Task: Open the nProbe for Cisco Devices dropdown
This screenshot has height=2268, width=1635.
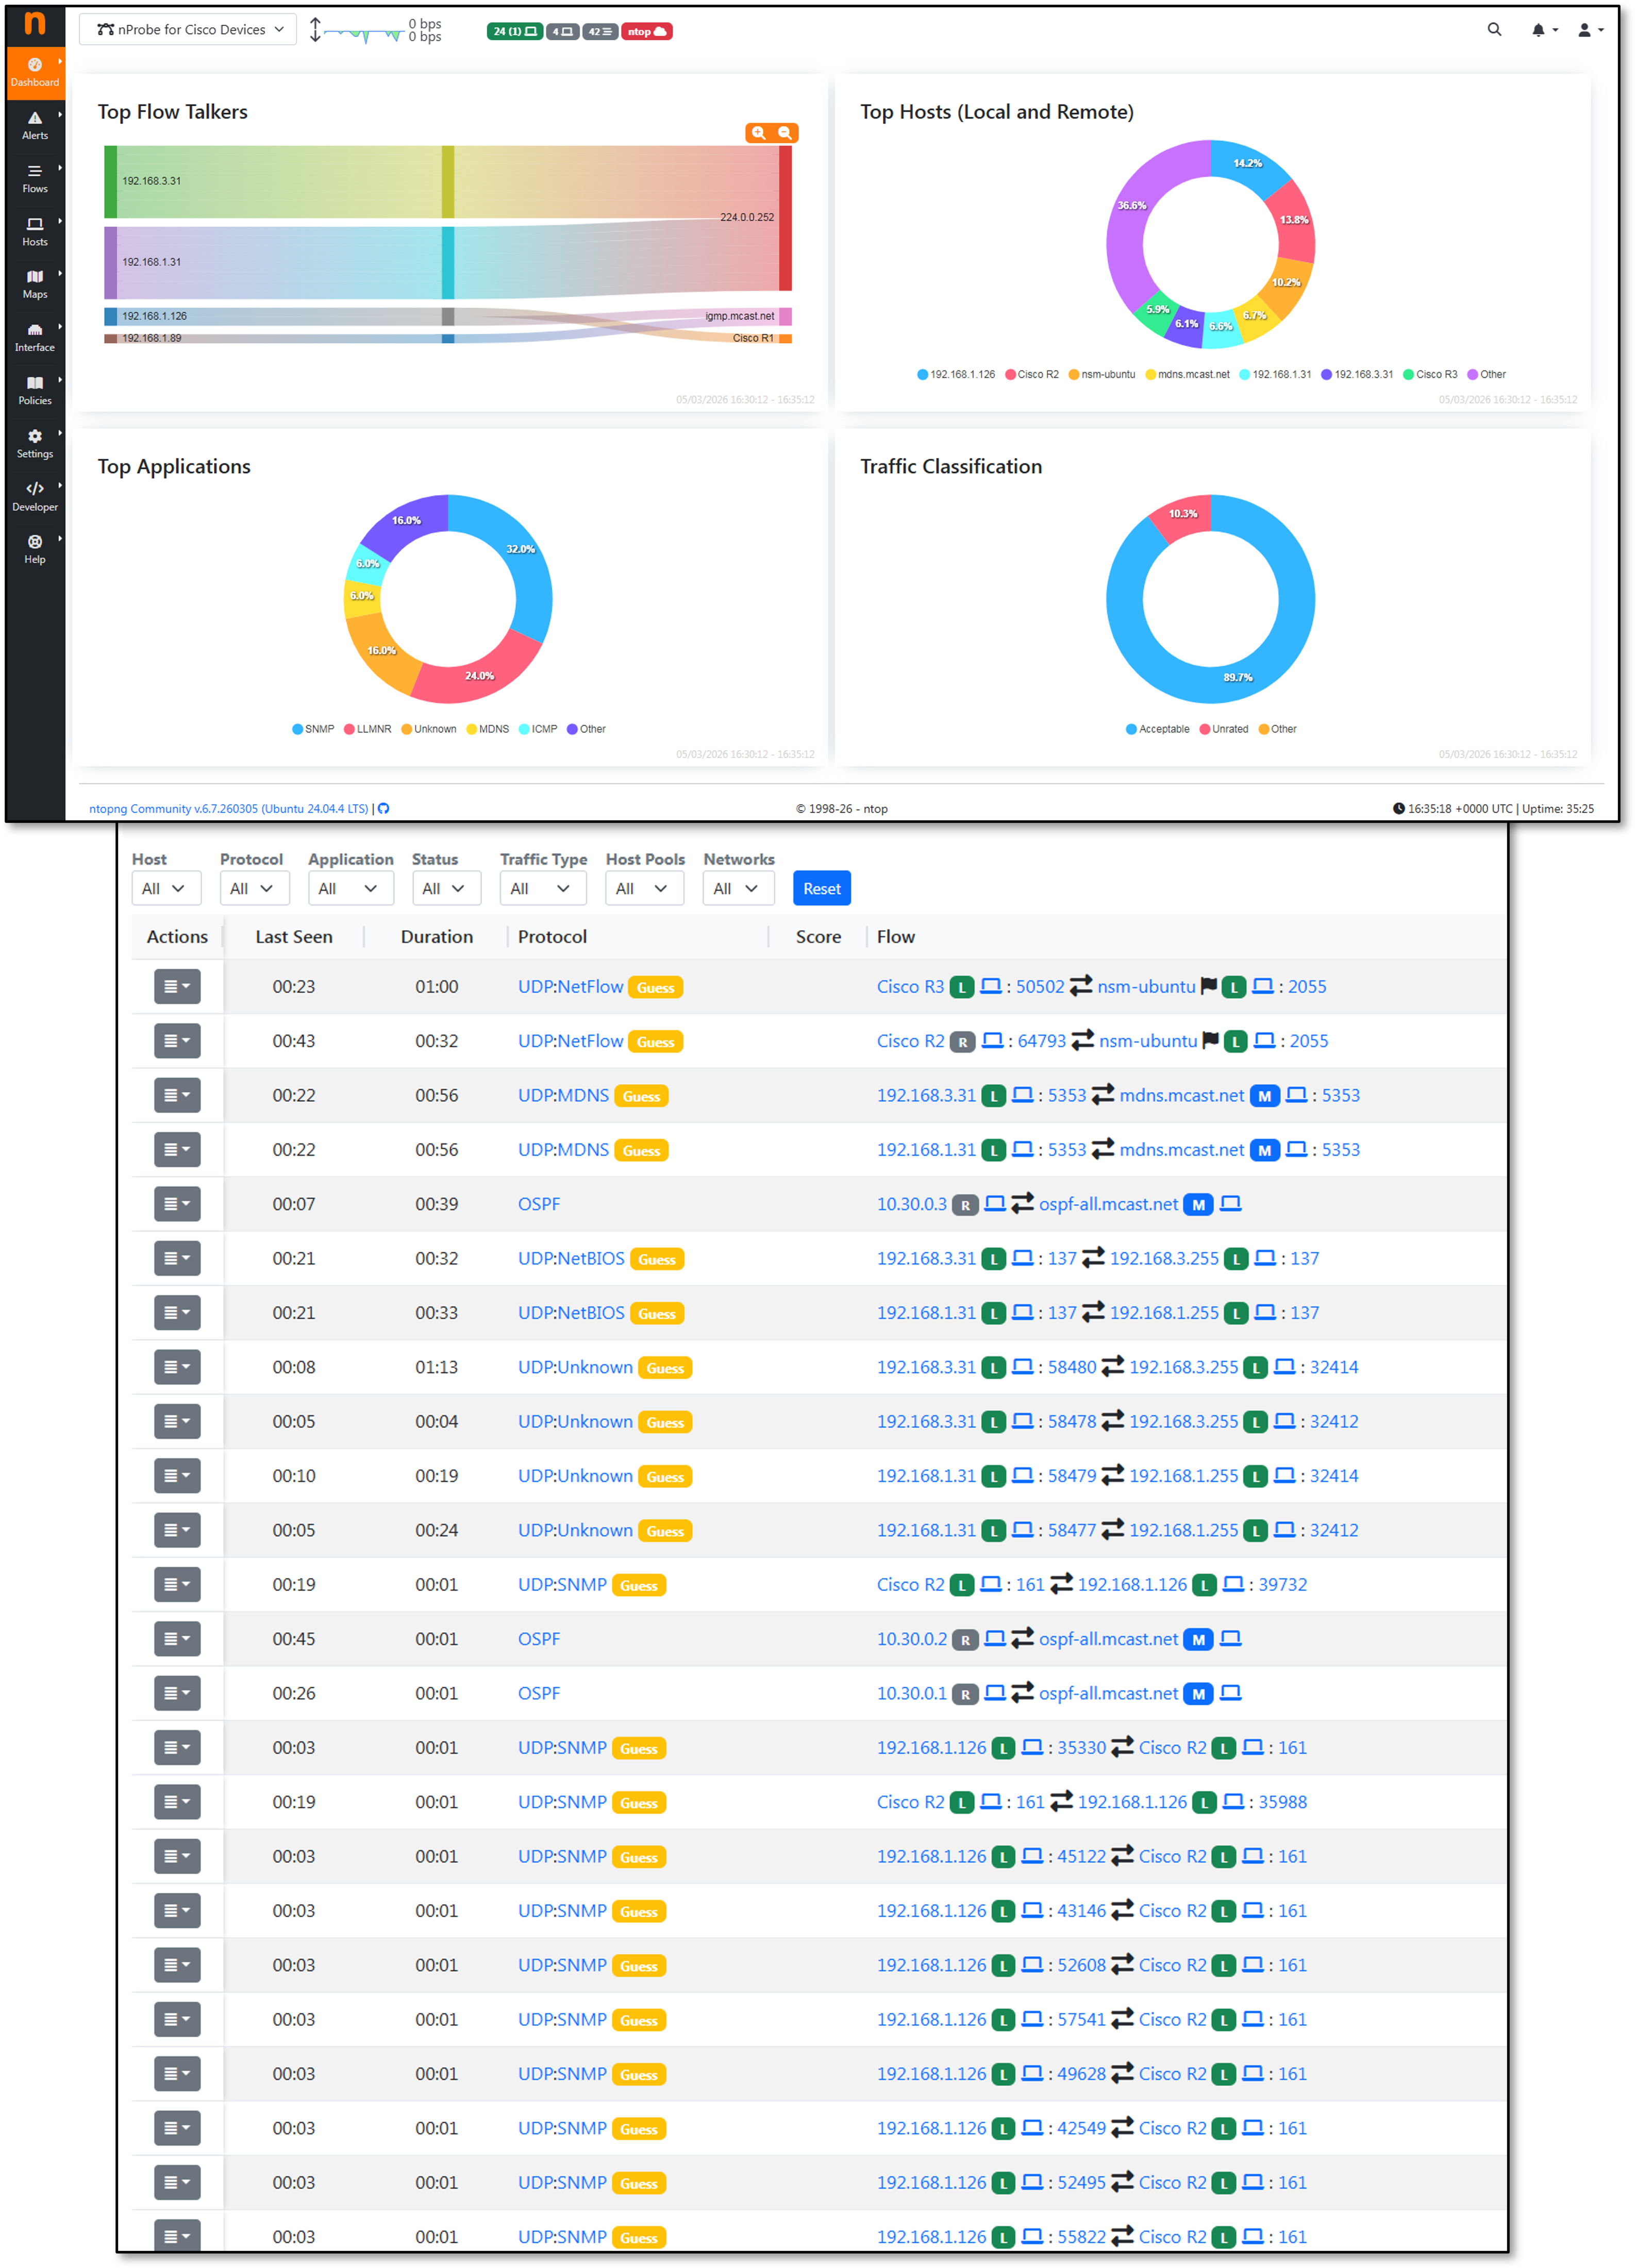Action: pos(188,30)
